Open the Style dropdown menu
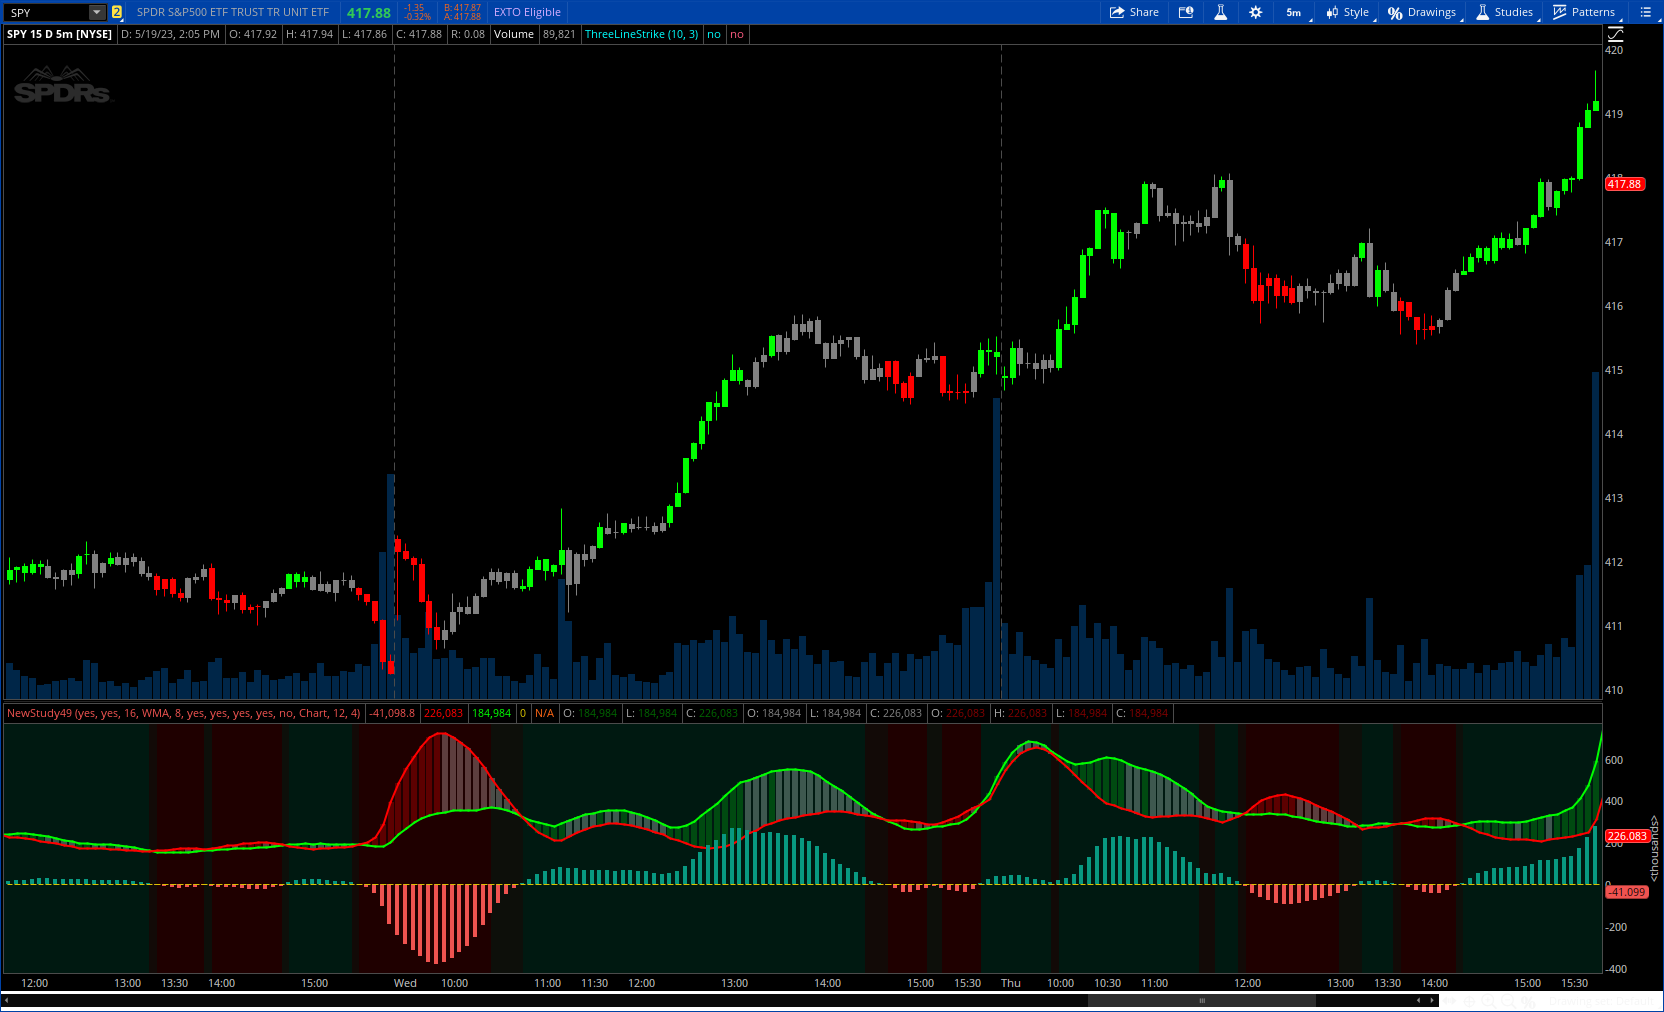Screen dimensions: 1664x1012 [x=1347, y=12]
